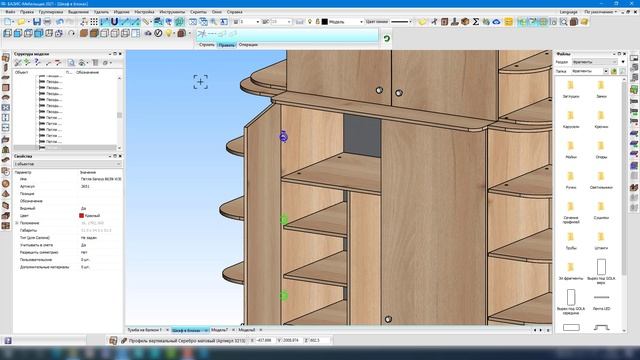
Task: Click the red Красный color swatch
Action: pyautogui.click(x=81, y=216)
